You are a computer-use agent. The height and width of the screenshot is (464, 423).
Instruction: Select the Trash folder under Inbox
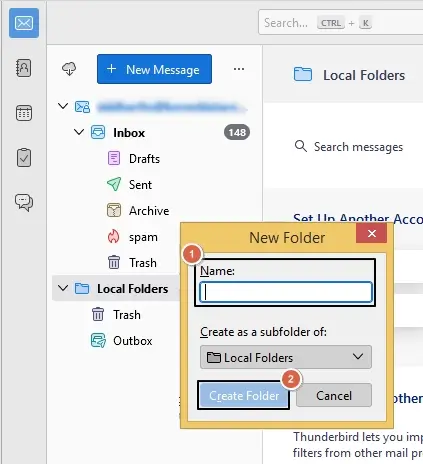coord(143,263)
